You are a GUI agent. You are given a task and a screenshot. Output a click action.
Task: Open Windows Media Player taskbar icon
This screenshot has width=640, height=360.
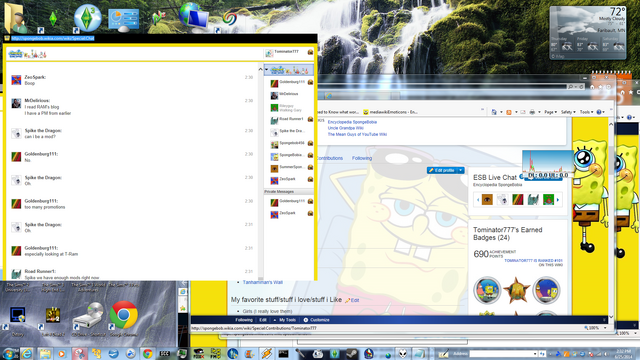[x=62, y=353]
